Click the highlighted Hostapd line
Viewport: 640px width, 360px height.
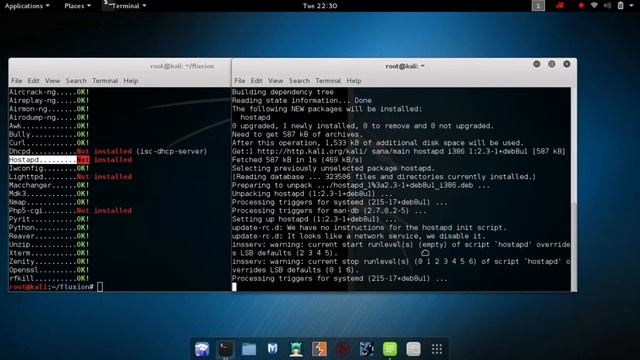point(70,160)
